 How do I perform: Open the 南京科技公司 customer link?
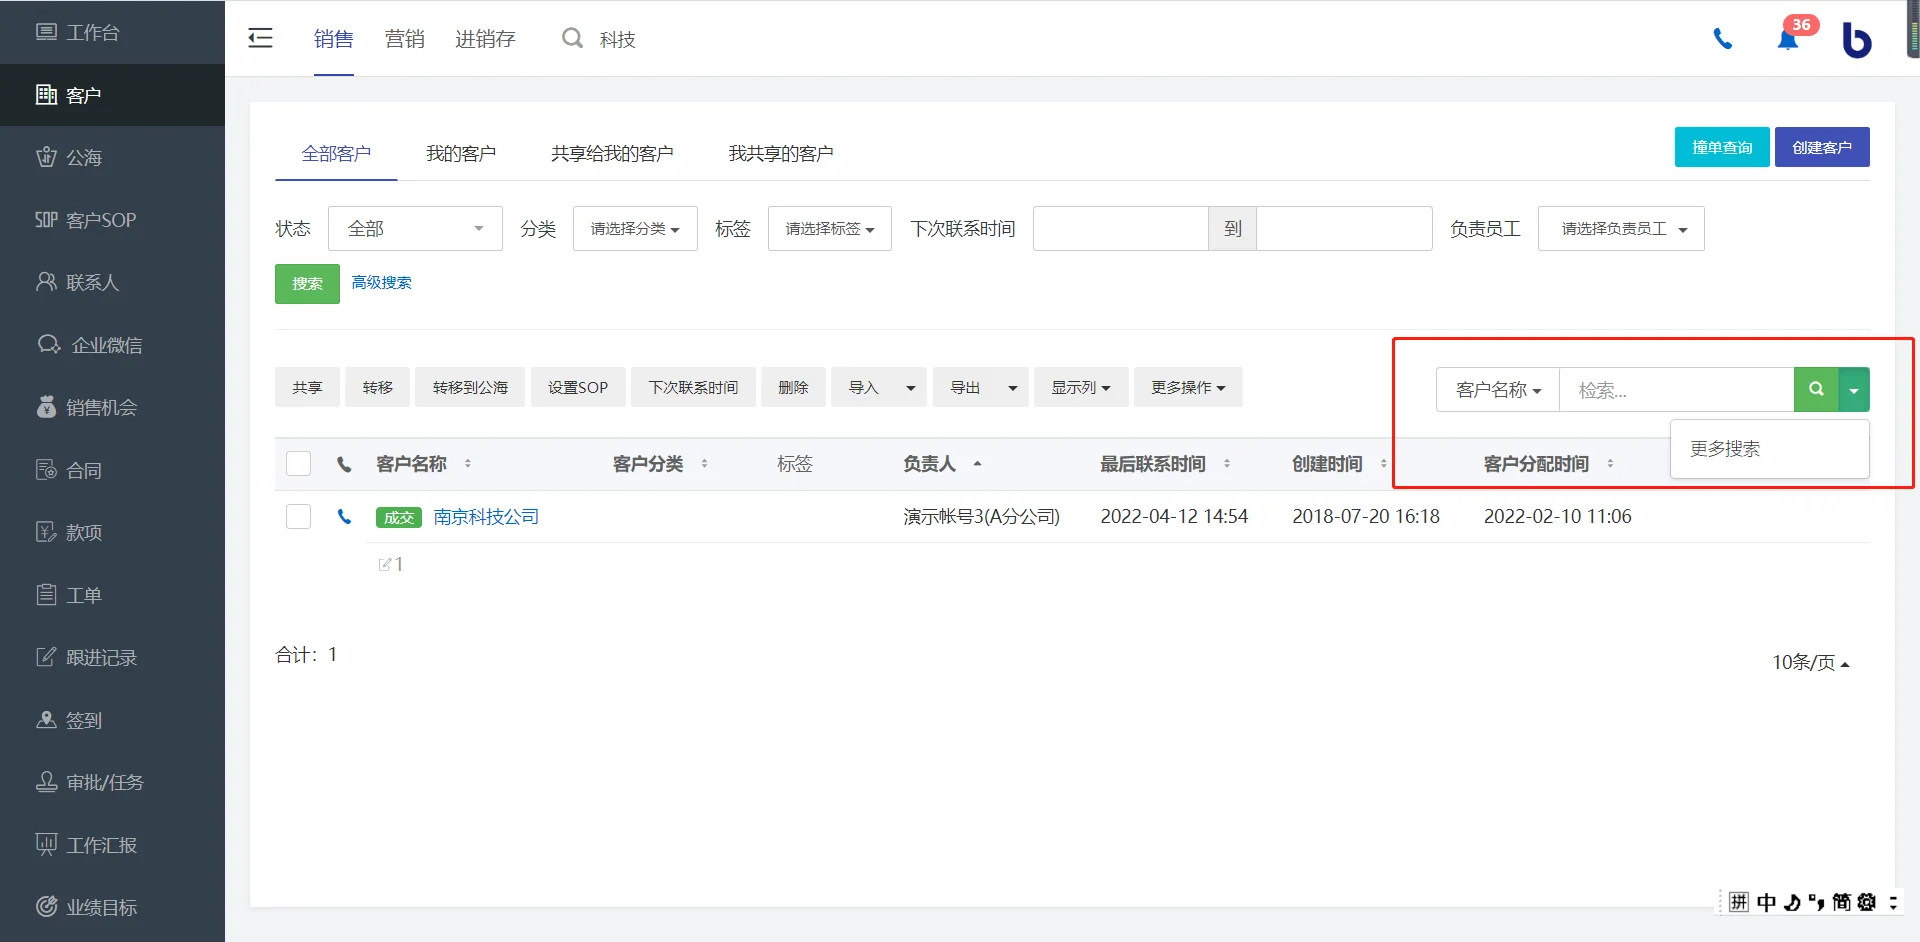tap(486, 517)
